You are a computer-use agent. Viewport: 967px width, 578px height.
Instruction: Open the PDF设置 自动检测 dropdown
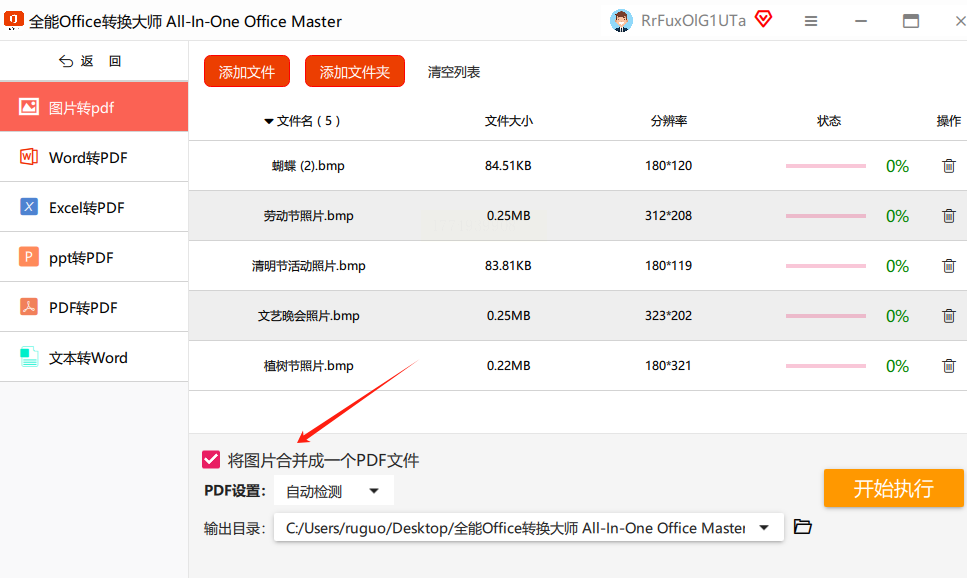tap(334, 491)
